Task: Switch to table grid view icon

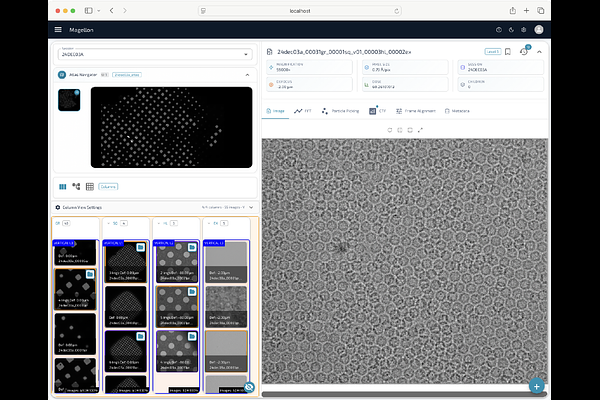Action: click(x=90, y=187)
